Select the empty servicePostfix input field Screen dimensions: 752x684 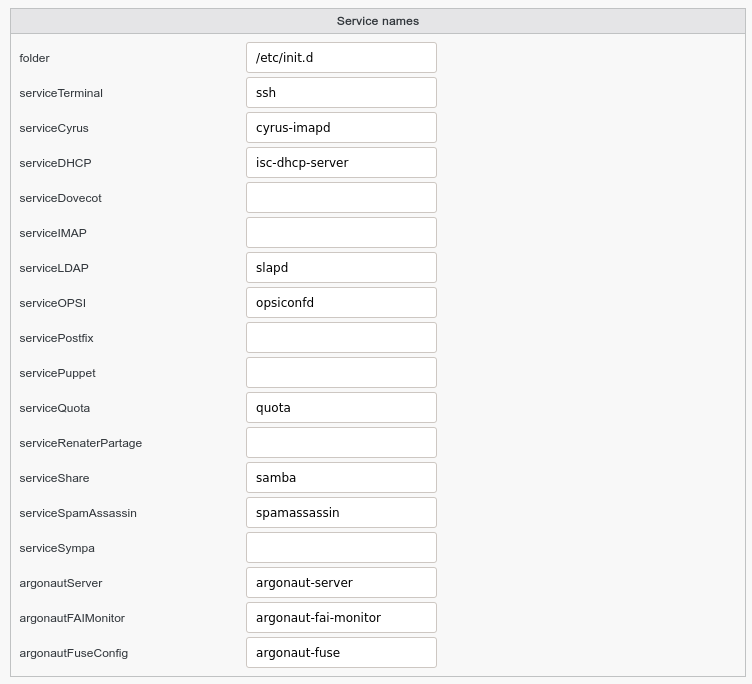(x=341, y=338)
